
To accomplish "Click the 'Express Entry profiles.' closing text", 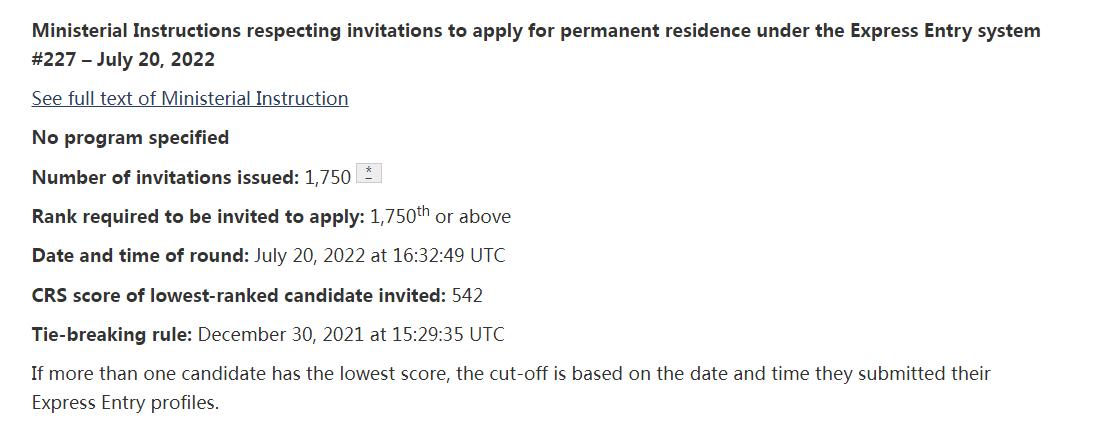I will coord(125,403).
